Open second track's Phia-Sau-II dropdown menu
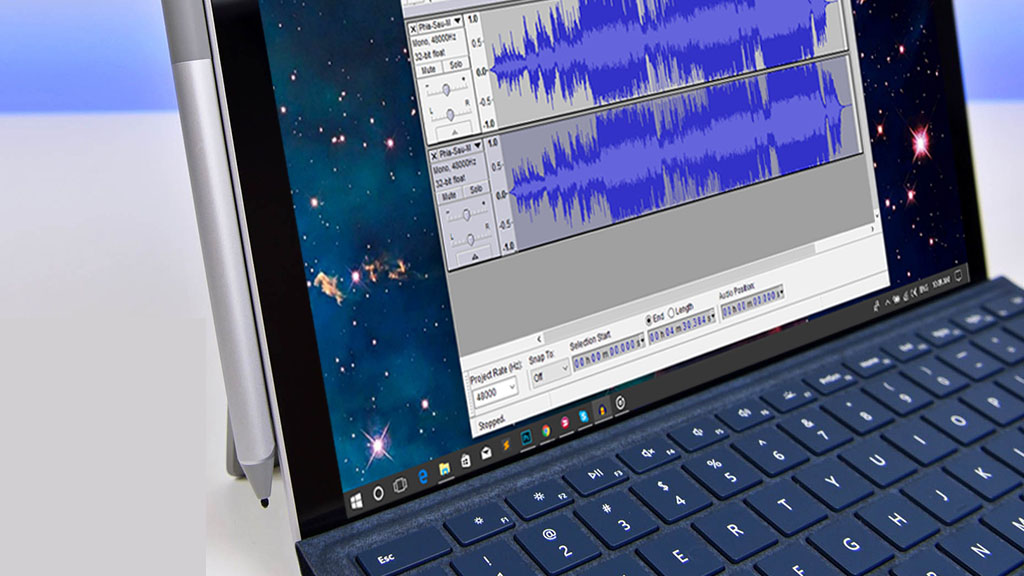Viewport: 1024px width, 576px height. (478, 146)
